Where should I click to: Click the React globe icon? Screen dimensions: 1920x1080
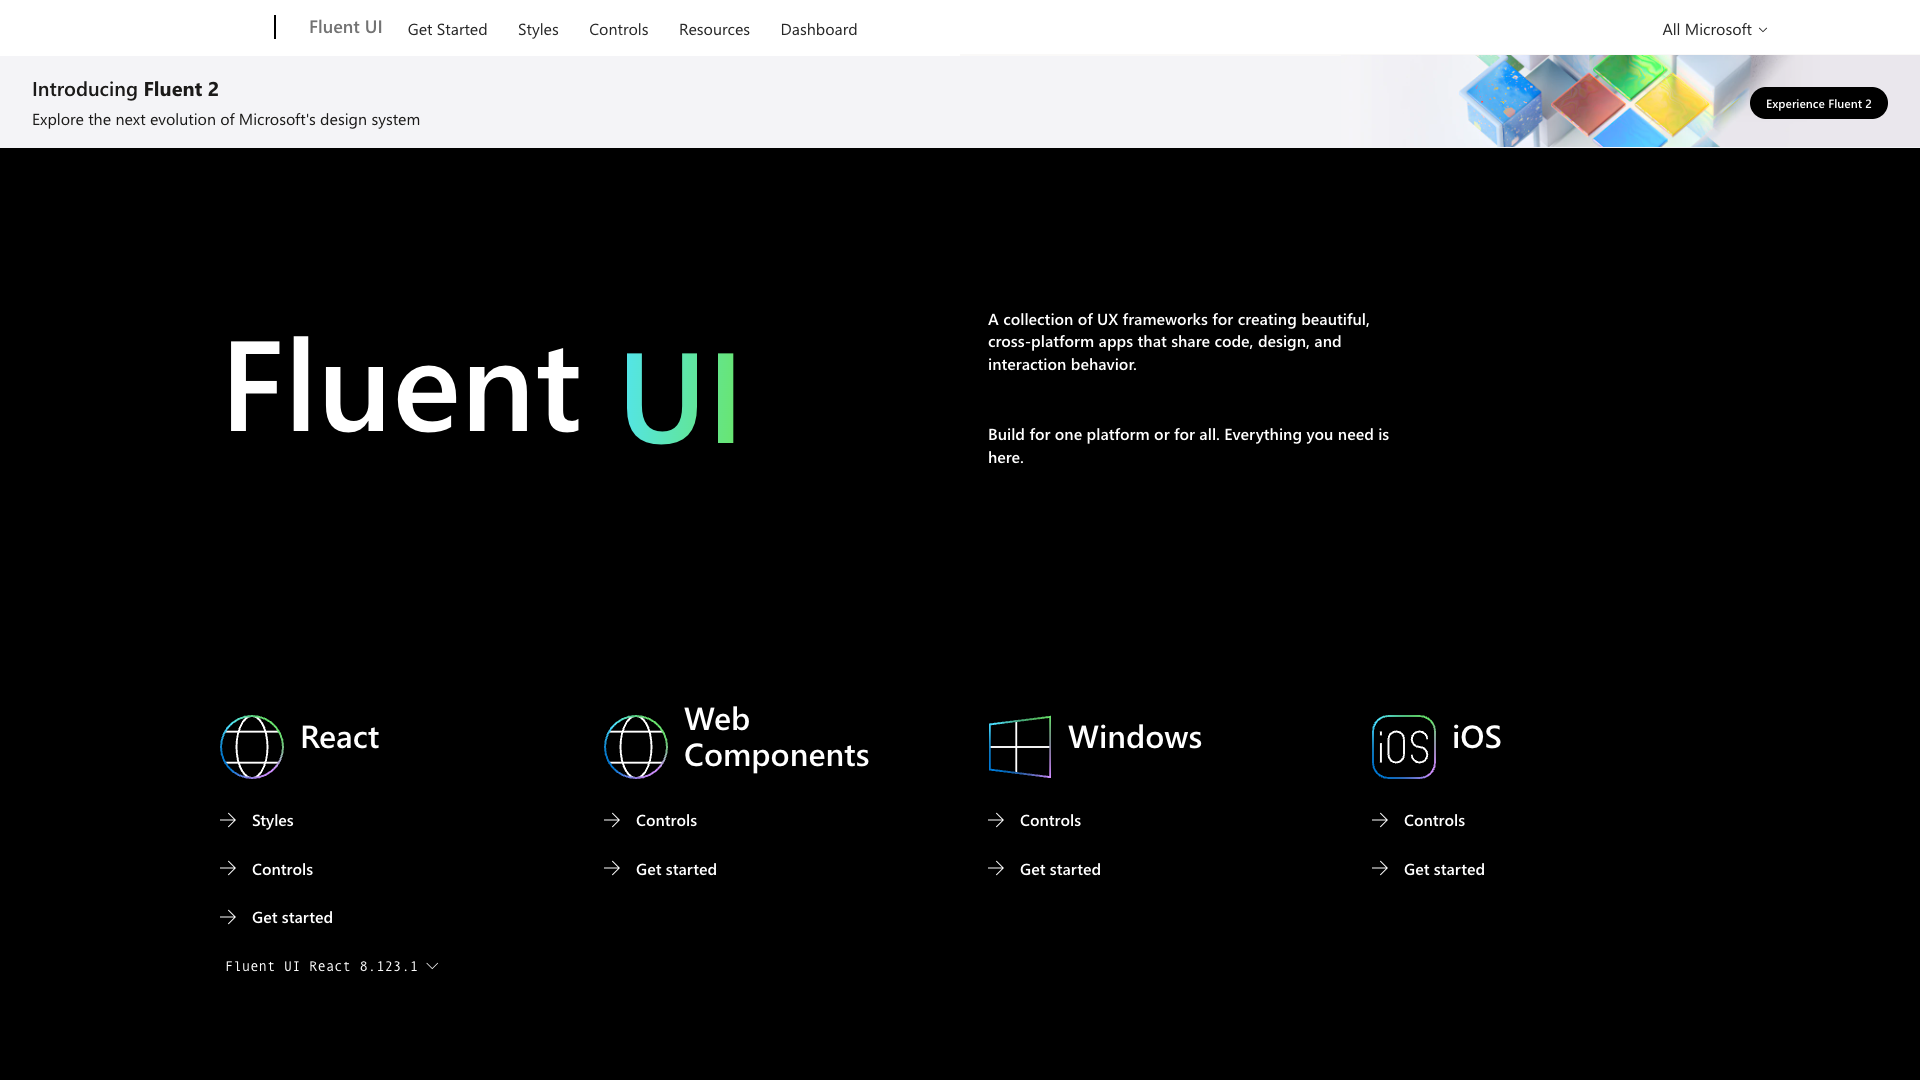click(252, 746)
